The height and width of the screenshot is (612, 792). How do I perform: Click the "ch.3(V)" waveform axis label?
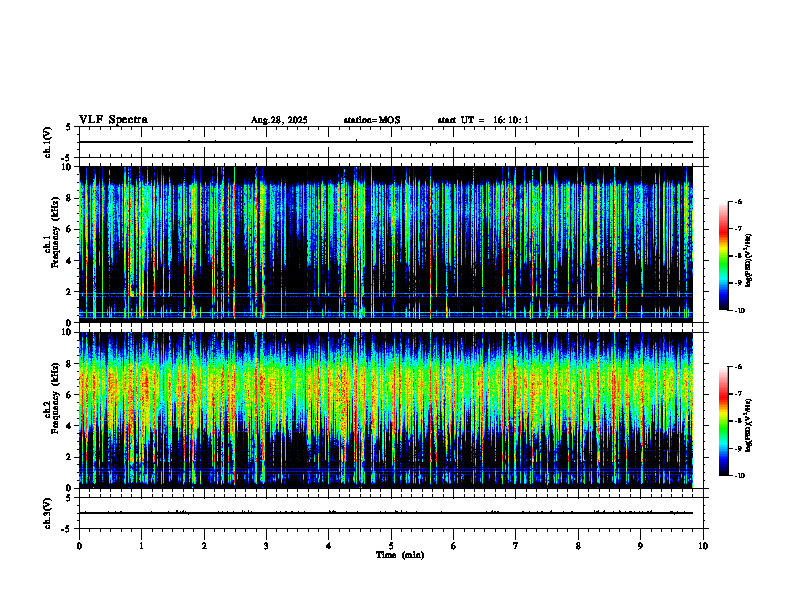pos(48,513)
